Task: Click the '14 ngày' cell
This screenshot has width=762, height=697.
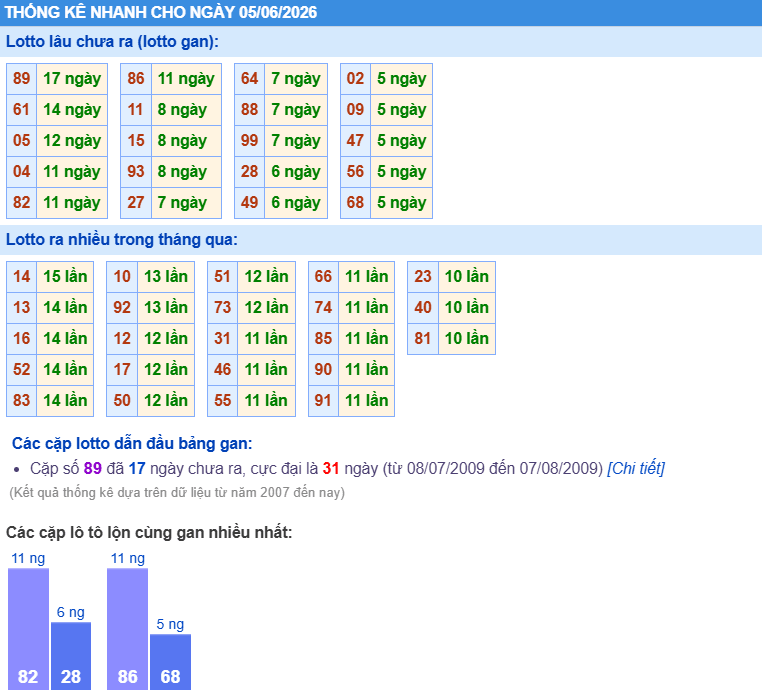Action: 72,109
